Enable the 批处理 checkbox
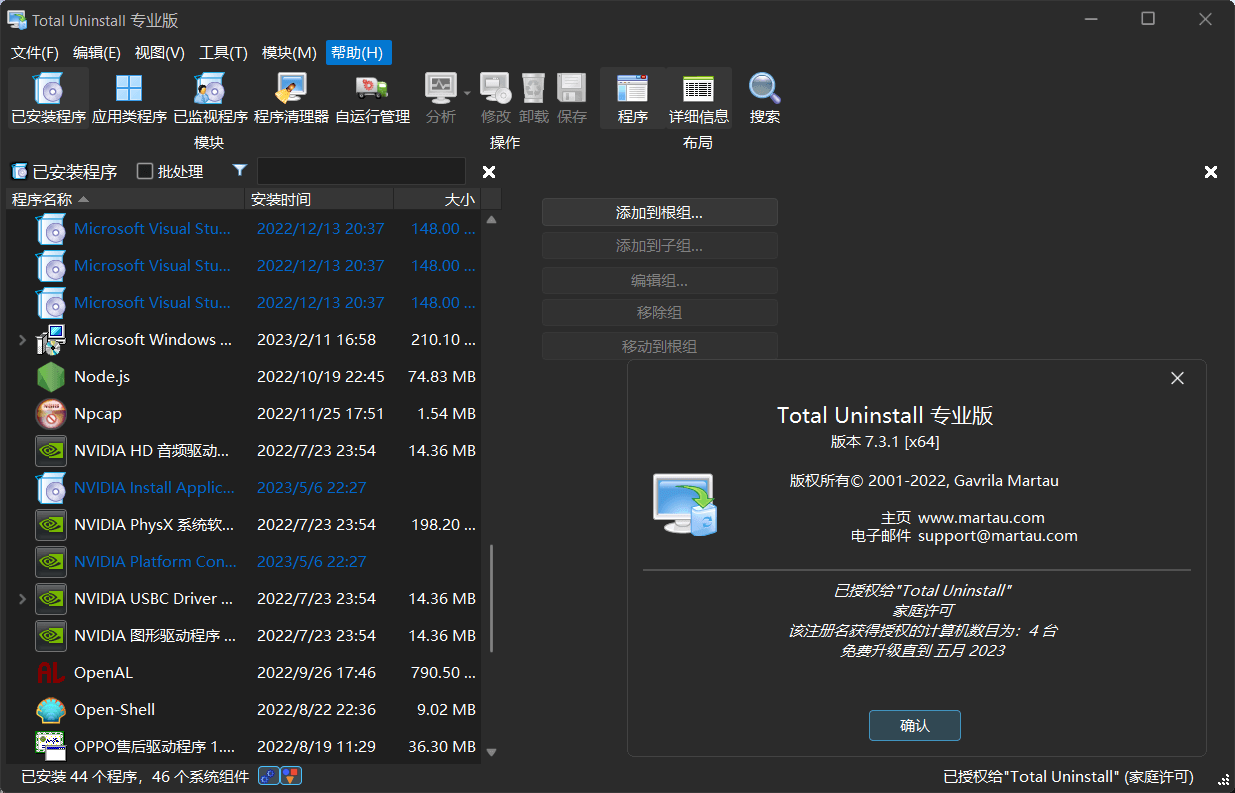 tap(144, 171)
